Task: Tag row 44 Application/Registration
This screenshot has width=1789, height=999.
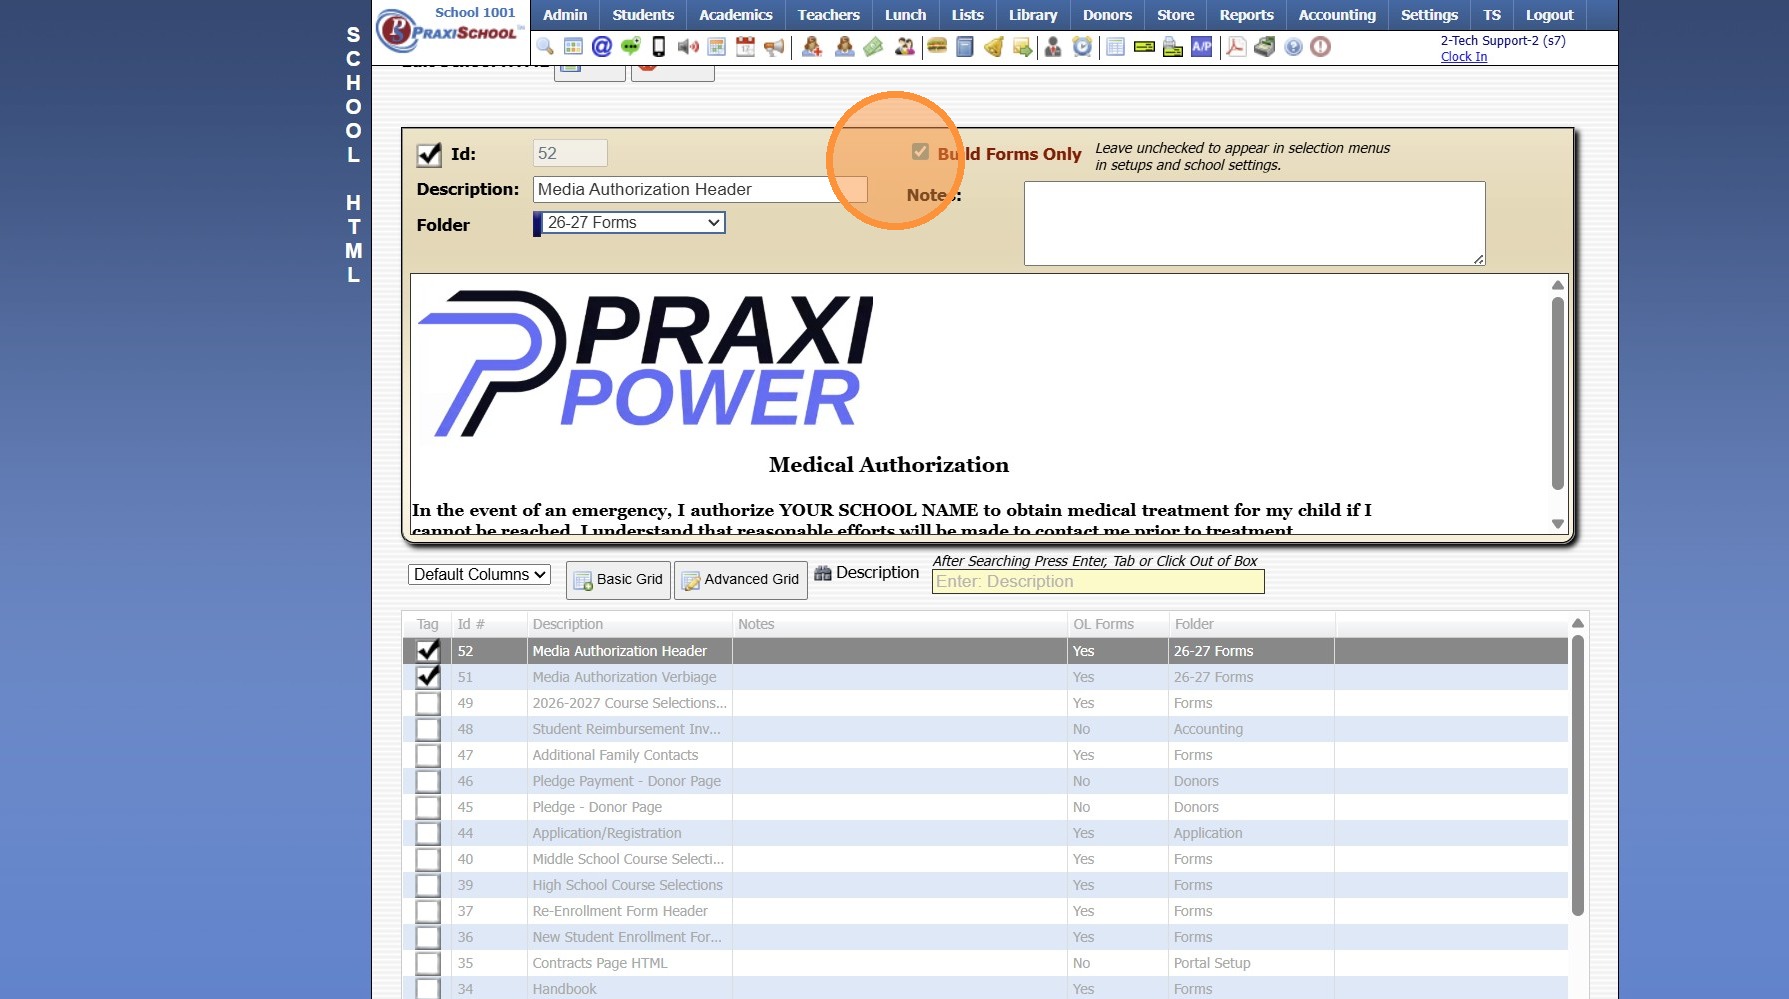Action: [x=428, y=833]
